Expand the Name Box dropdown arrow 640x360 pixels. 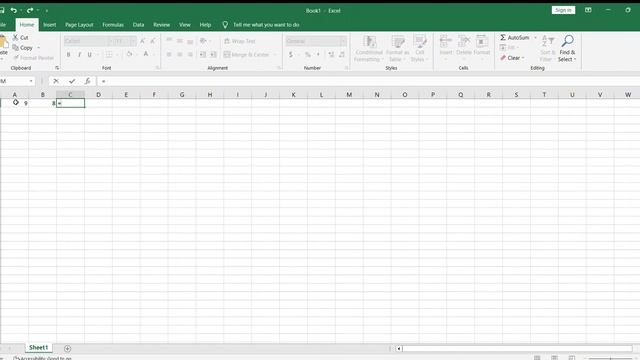pos(31,81)
